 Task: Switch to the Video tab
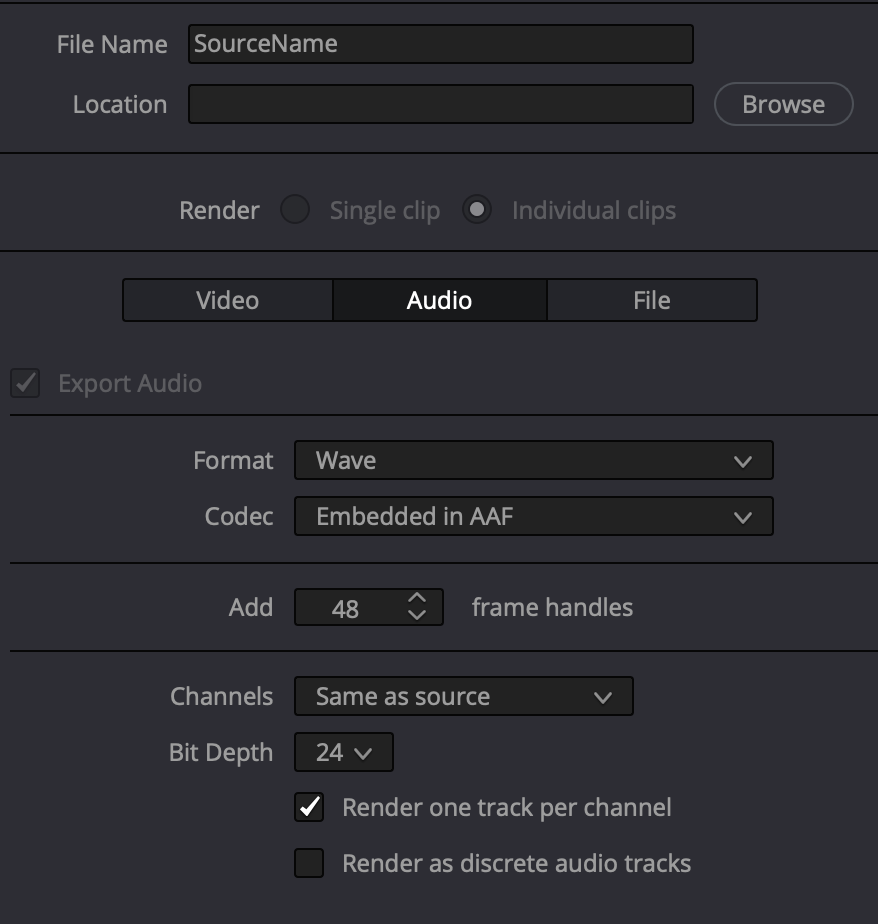click(228, 301)
